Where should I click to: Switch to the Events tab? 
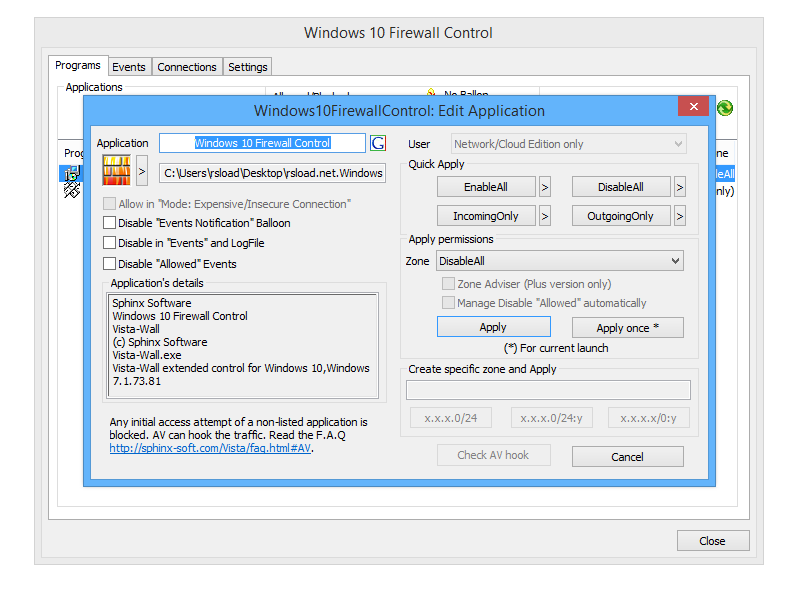[x=129, y=67]
